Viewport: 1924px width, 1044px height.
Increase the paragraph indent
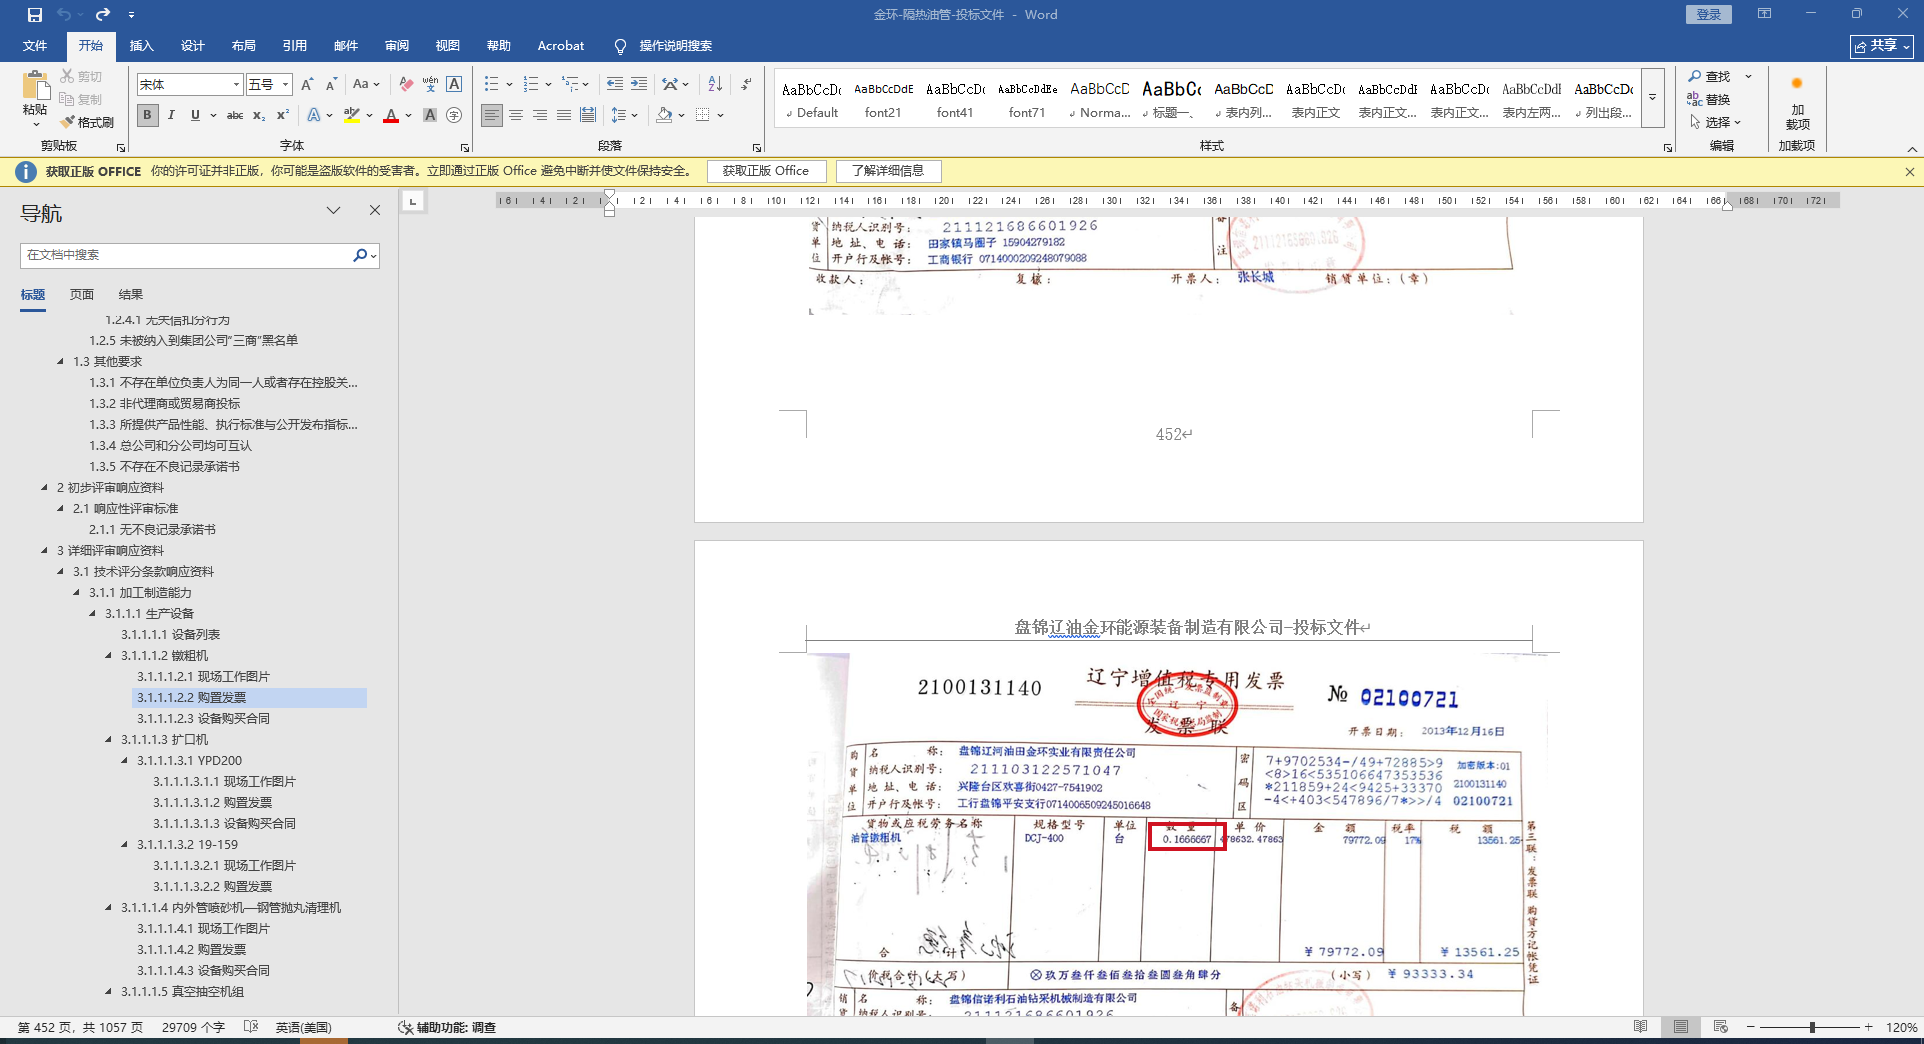pos(639,85)
